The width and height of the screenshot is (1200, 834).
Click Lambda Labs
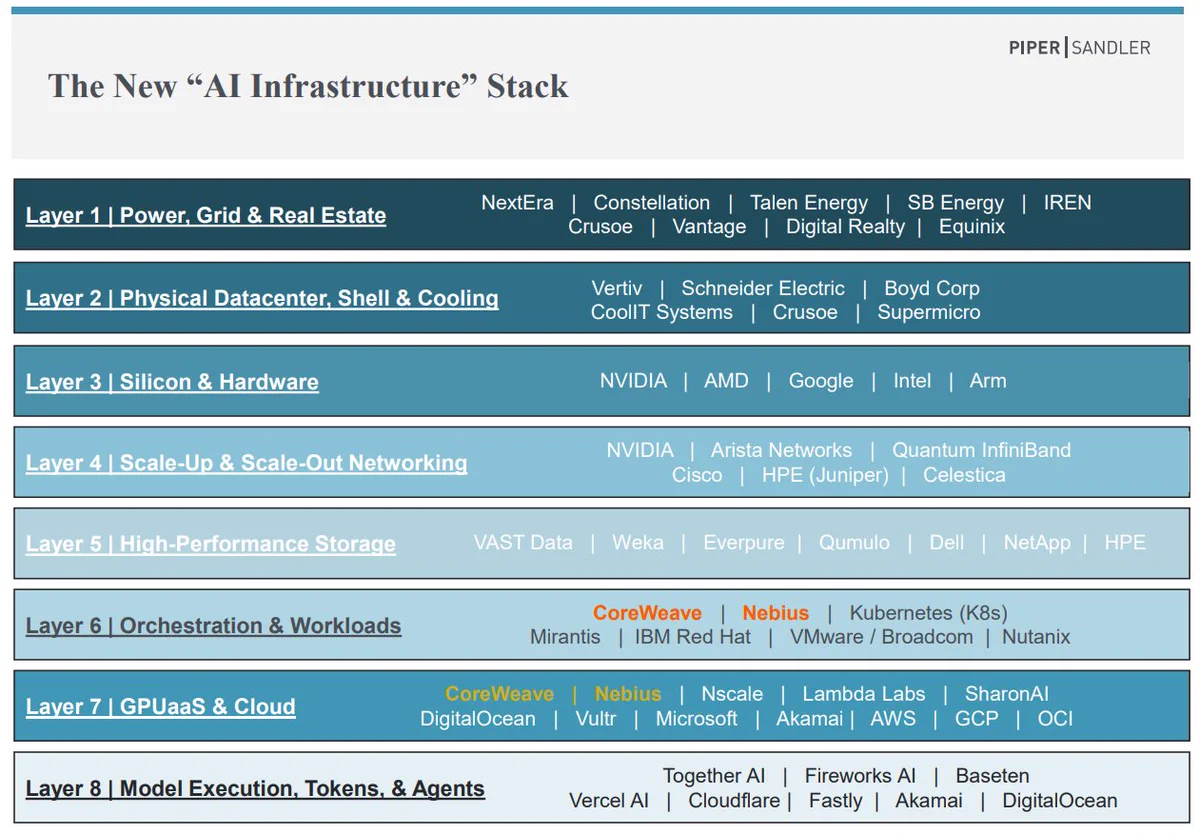pos(864,694)
